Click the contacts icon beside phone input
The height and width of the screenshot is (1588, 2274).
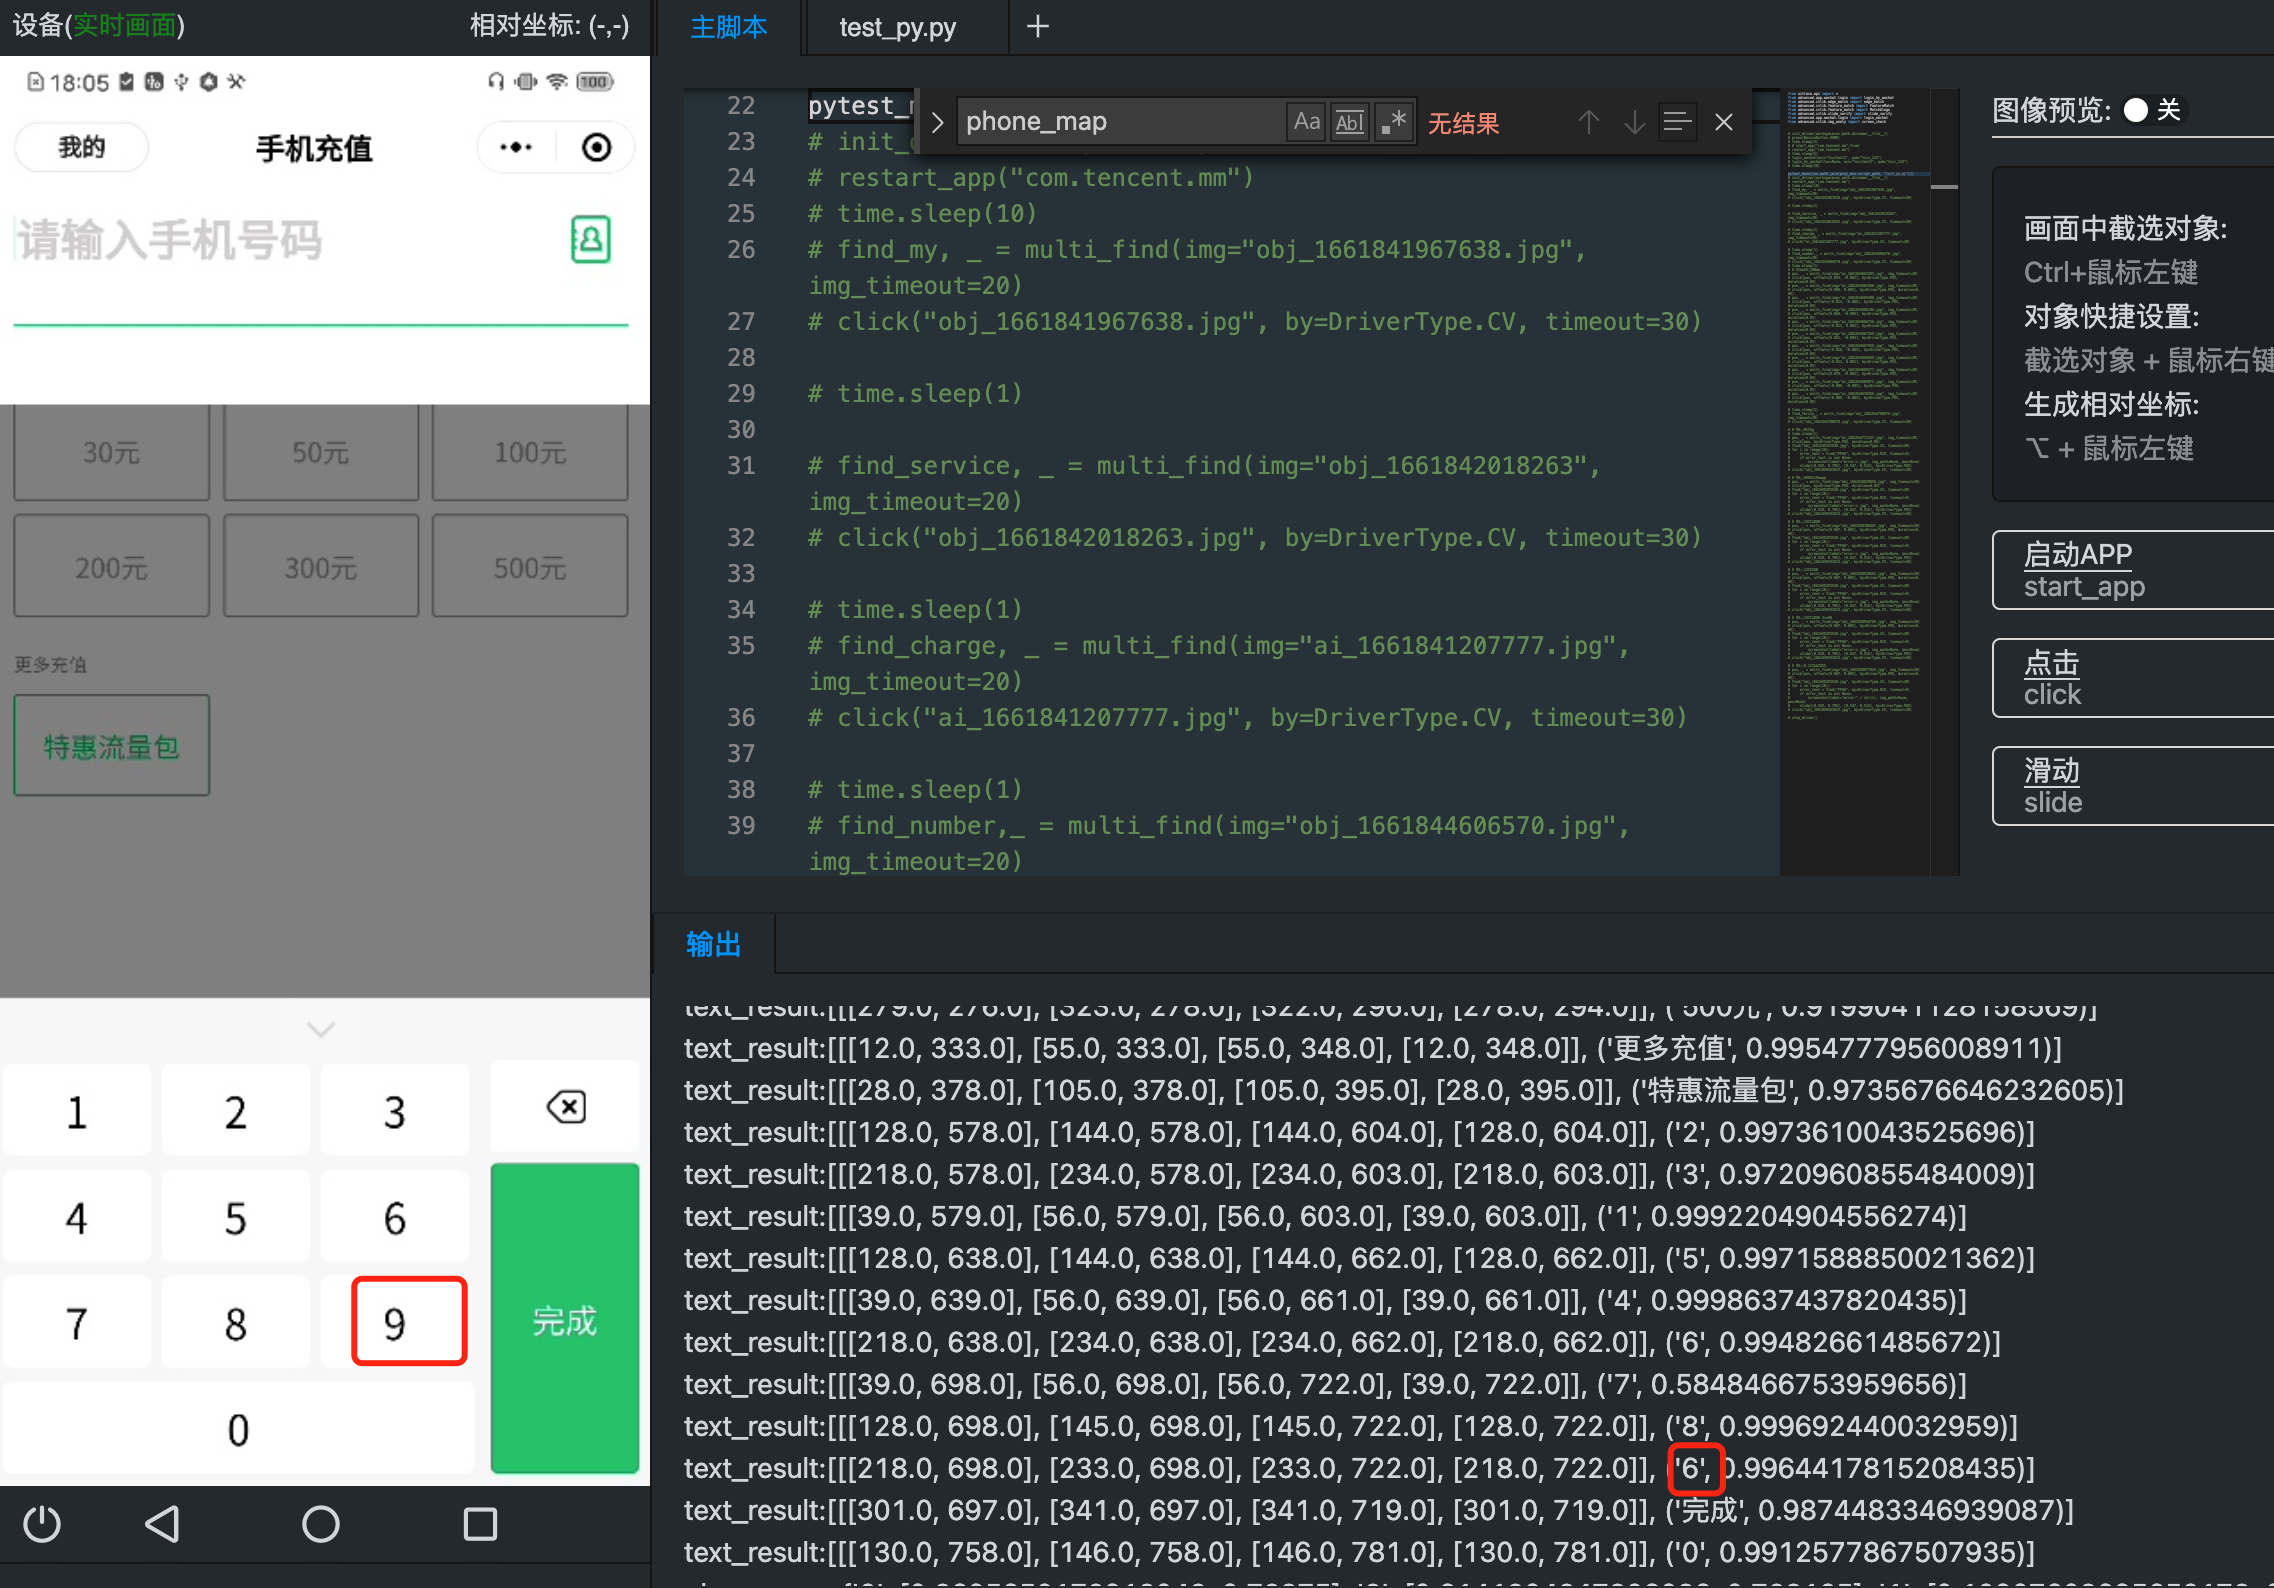coord(590,240)
